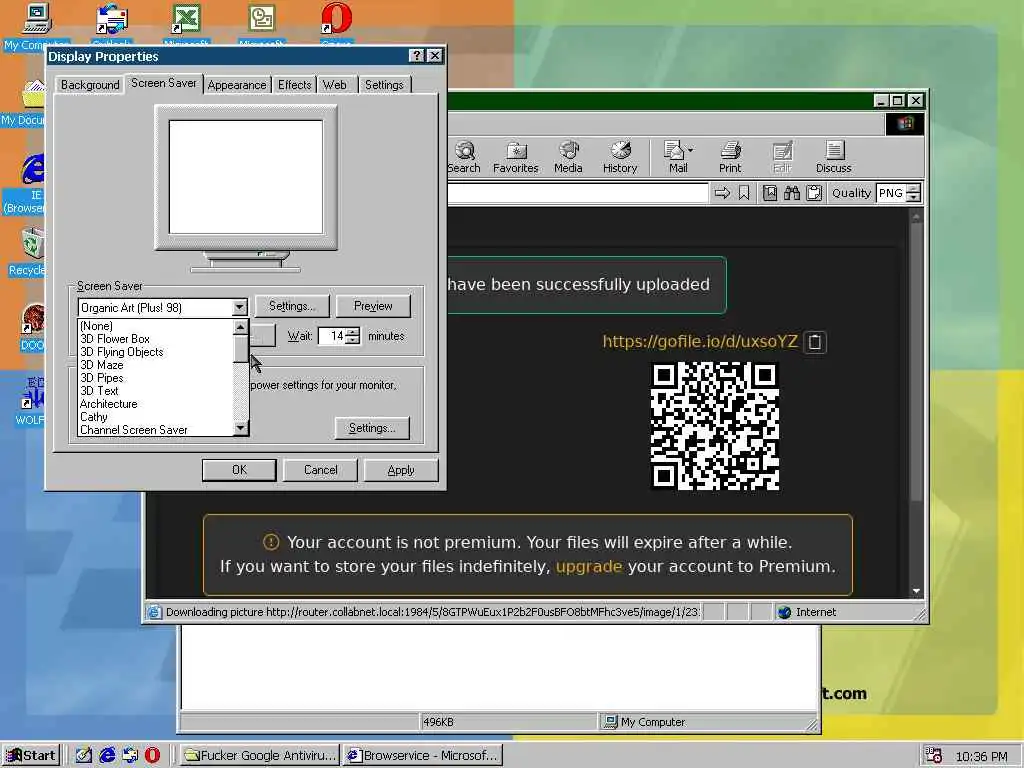The image size is (1024, 768).
Task: Click the Print toolbar icon
Action: pyautogui.click(x=730, y=157)
